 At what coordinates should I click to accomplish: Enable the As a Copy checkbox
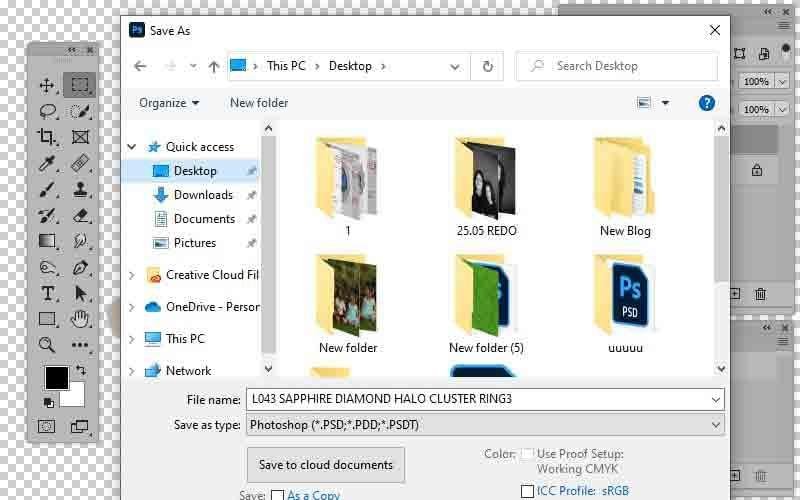tap(278, 495)
